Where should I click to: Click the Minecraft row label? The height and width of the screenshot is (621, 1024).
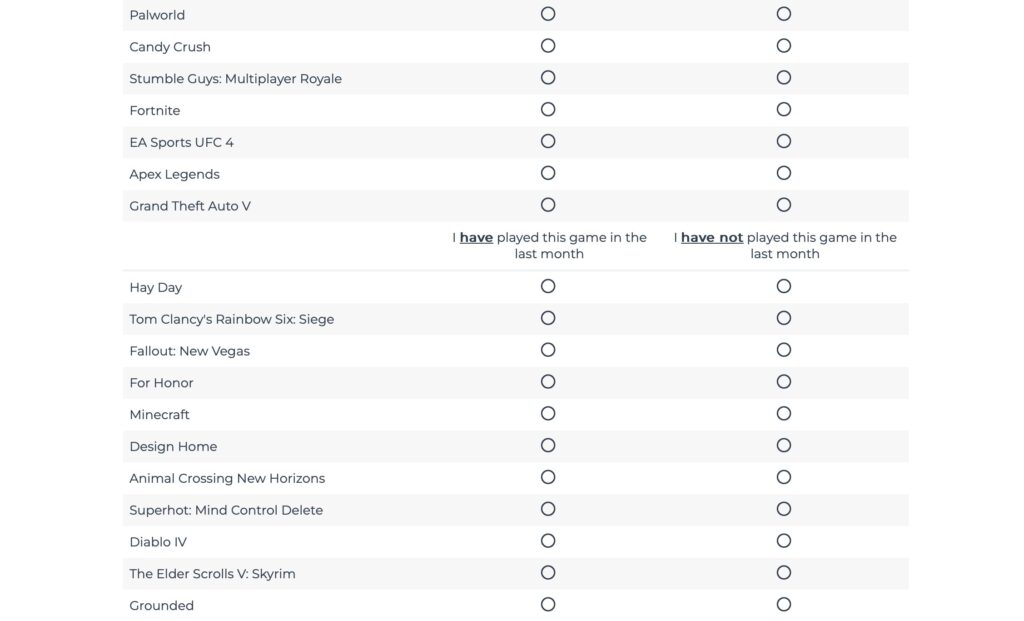click(159, 415)
